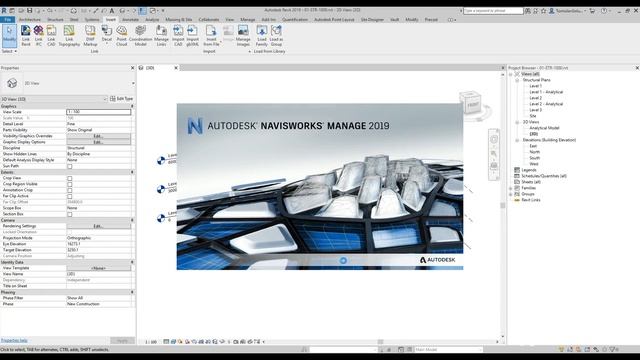Switch to the Manage ribbon tab
This screenshot has width=640, height=360.
[247, 20]
